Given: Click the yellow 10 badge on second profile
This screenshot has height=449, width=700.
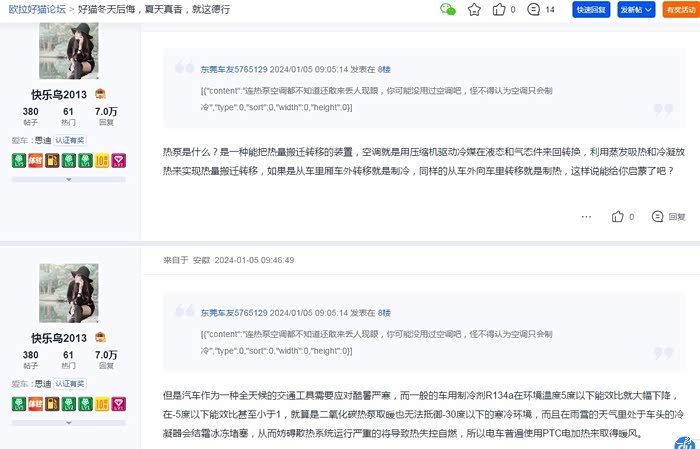Looking at the screenshot, I should pos(101,404).
